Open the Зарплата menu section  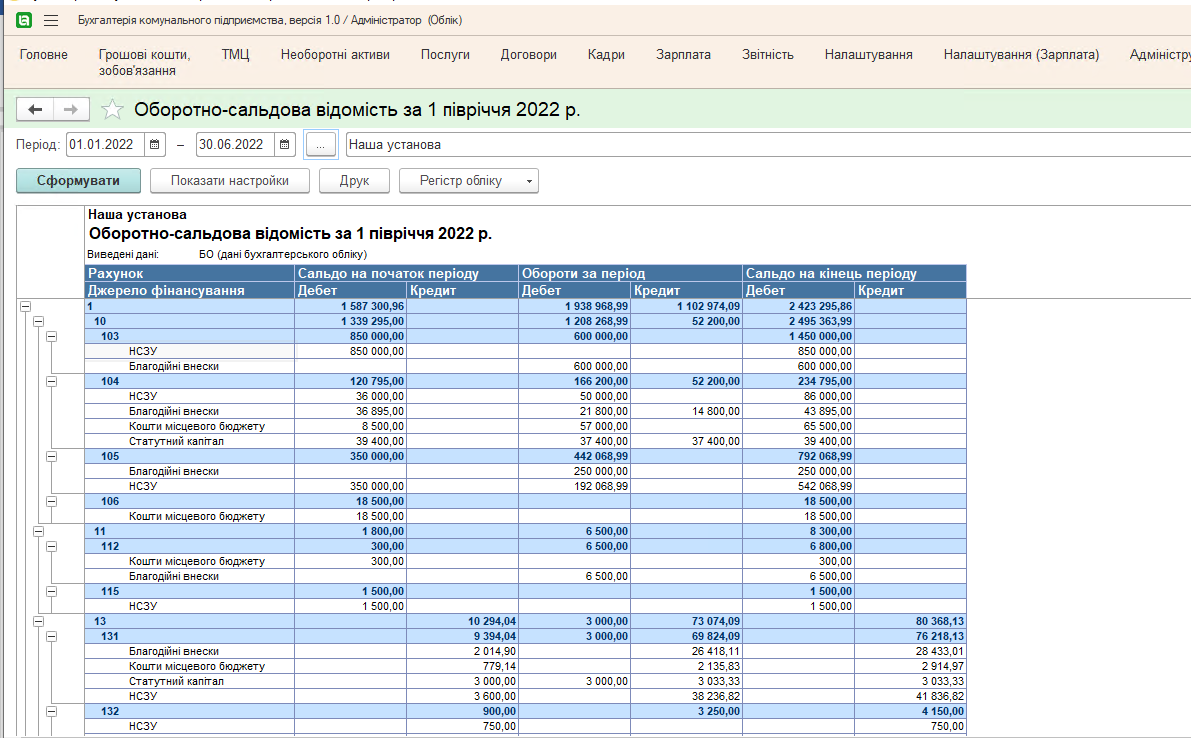683,55
